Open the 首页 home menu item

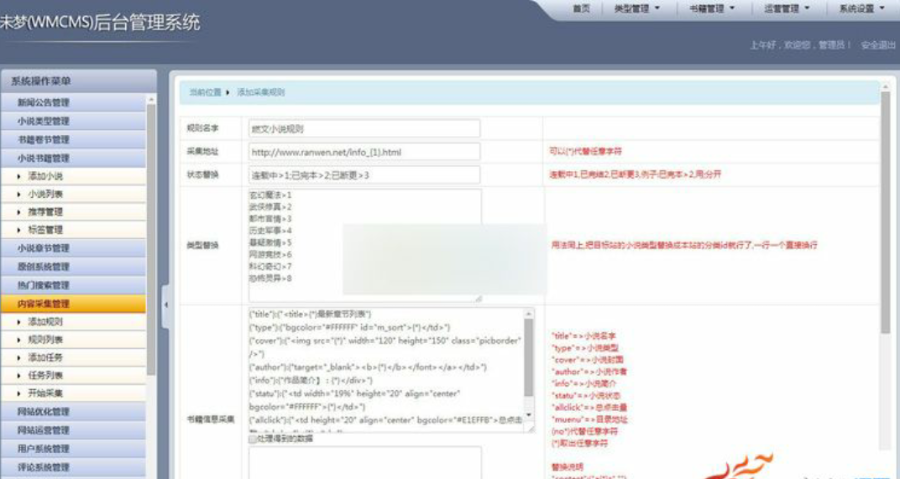[581, 9]
